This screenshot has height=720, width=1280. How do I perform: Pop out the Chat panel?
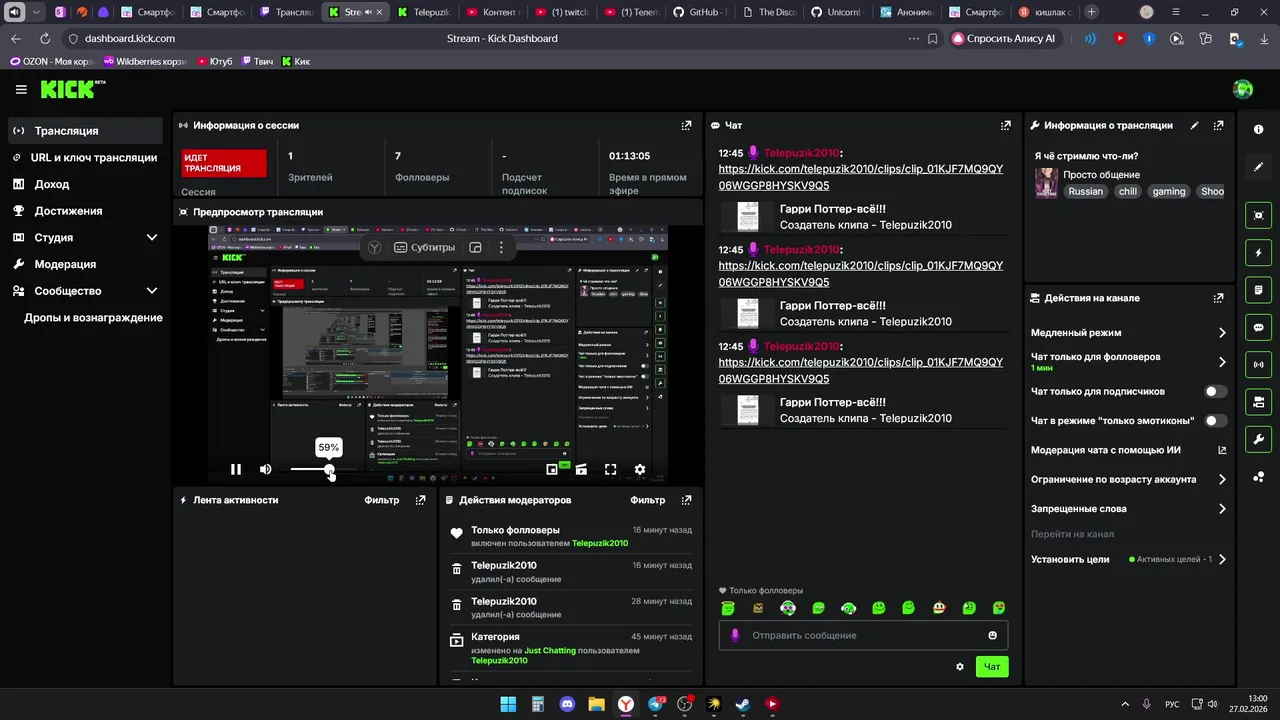click(1006, 125)
